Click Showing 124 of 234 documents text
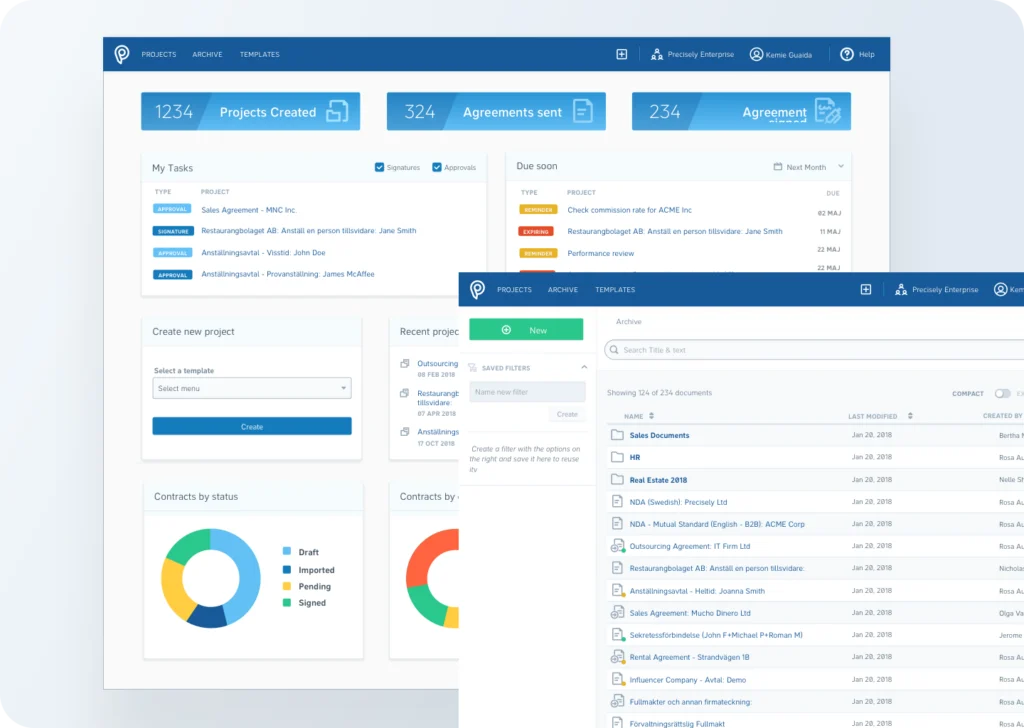 tap(659, 392)
